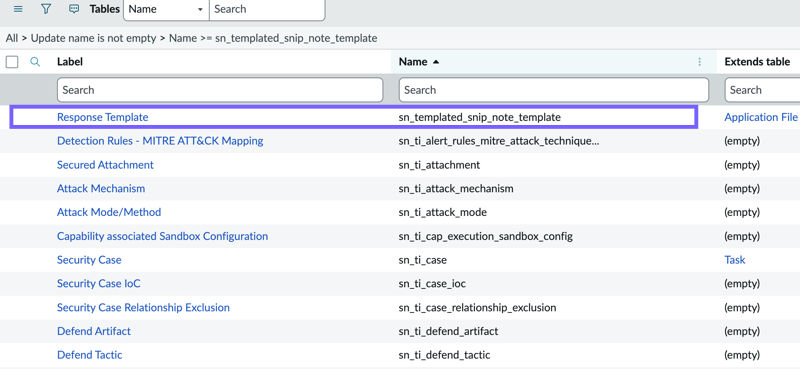The image size is (800, 369).
Task: Open the Defend Artifact record
Action: tap(94, 331)
